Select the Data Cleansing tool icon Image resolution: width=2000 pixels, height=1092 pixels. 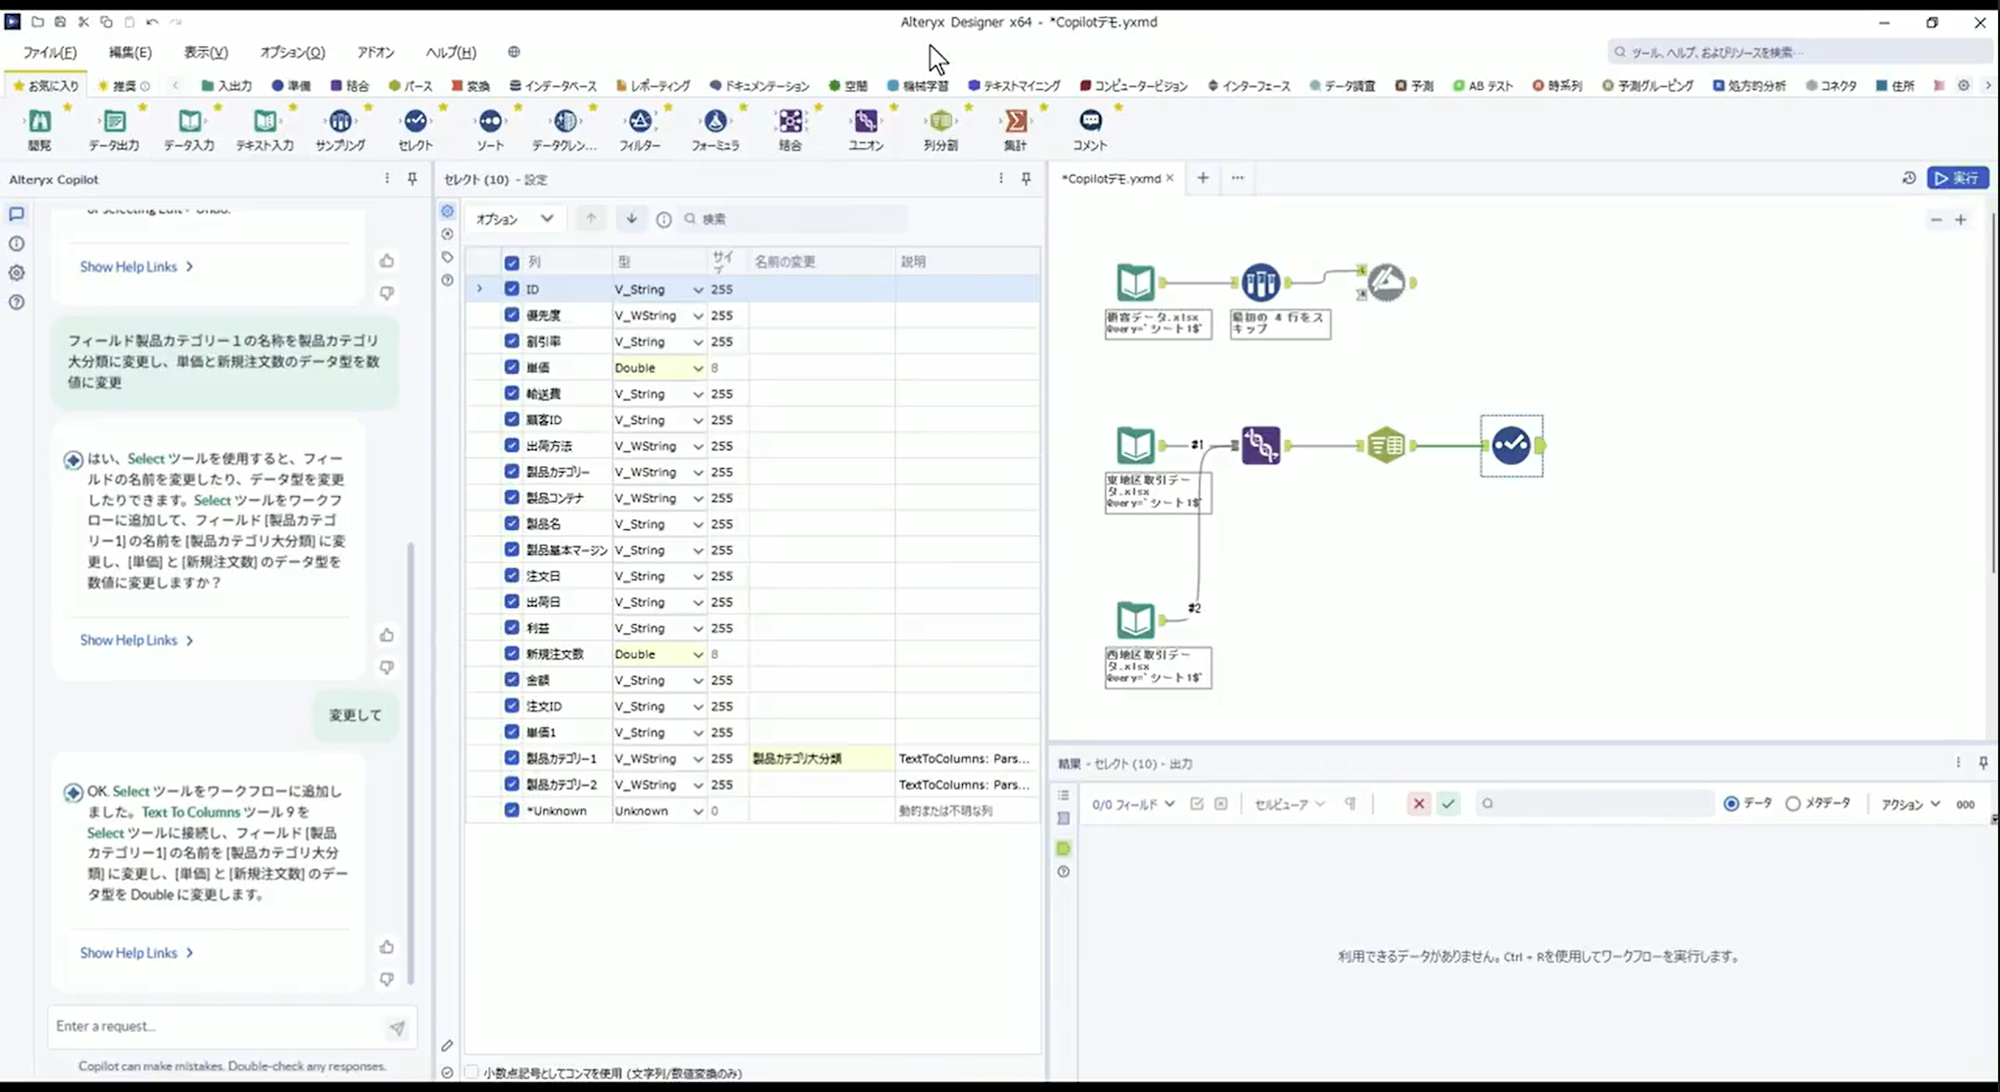[x=565, y=122]
